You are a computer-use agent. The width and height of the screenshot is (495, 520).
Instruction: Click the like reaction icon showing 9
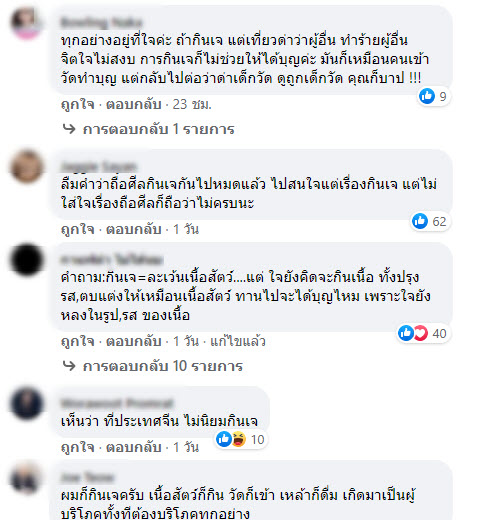tap(427, 96)
